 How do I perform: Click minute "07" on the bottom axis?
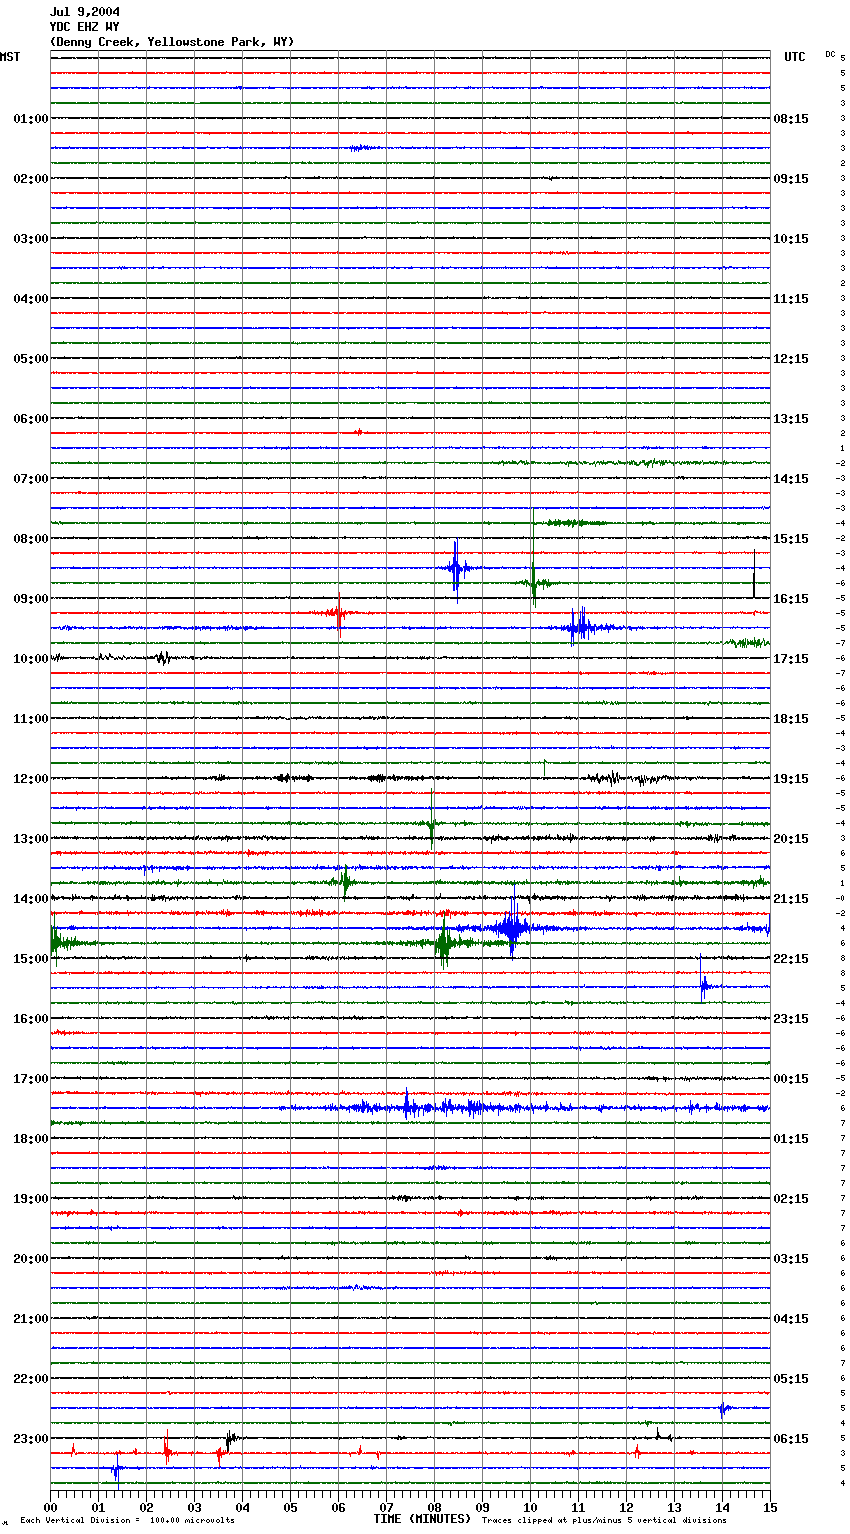click(x=386, y=1507)
